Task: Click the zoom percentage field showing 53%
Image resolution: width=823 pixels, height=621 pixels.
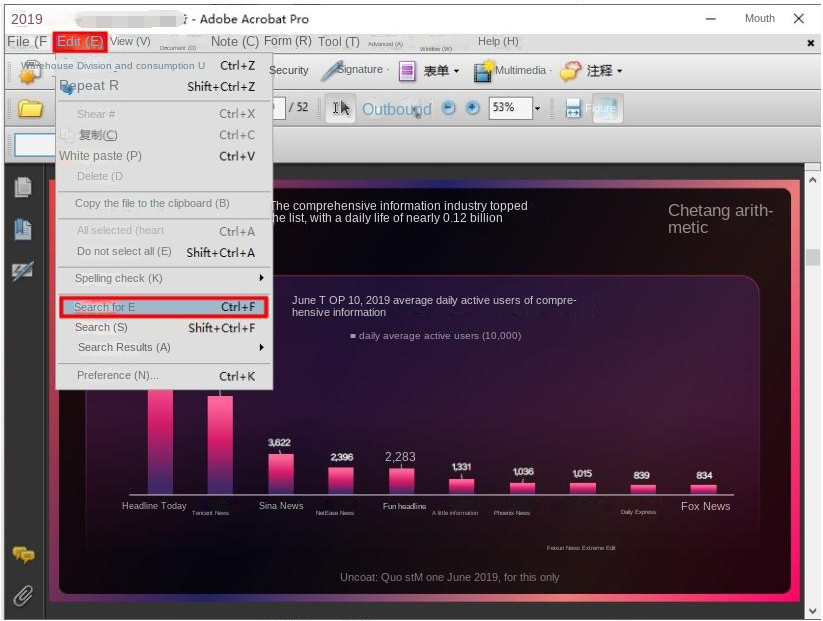Action: [508, 108]
